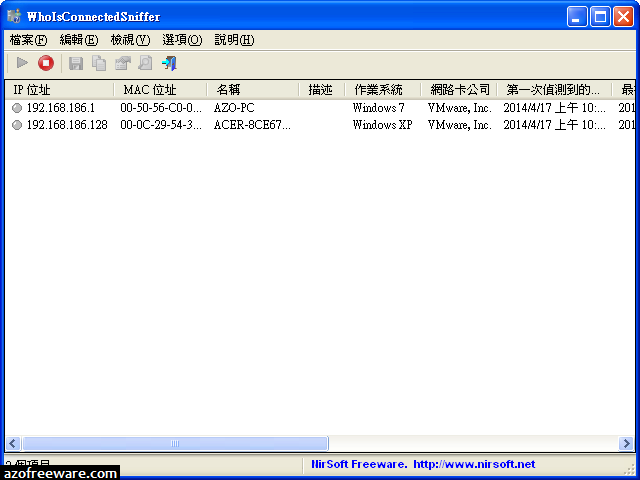Click first-detected time cell in ACER-8CE67 row
Viewport: 640px width, 480px height.
click(554, 125)
